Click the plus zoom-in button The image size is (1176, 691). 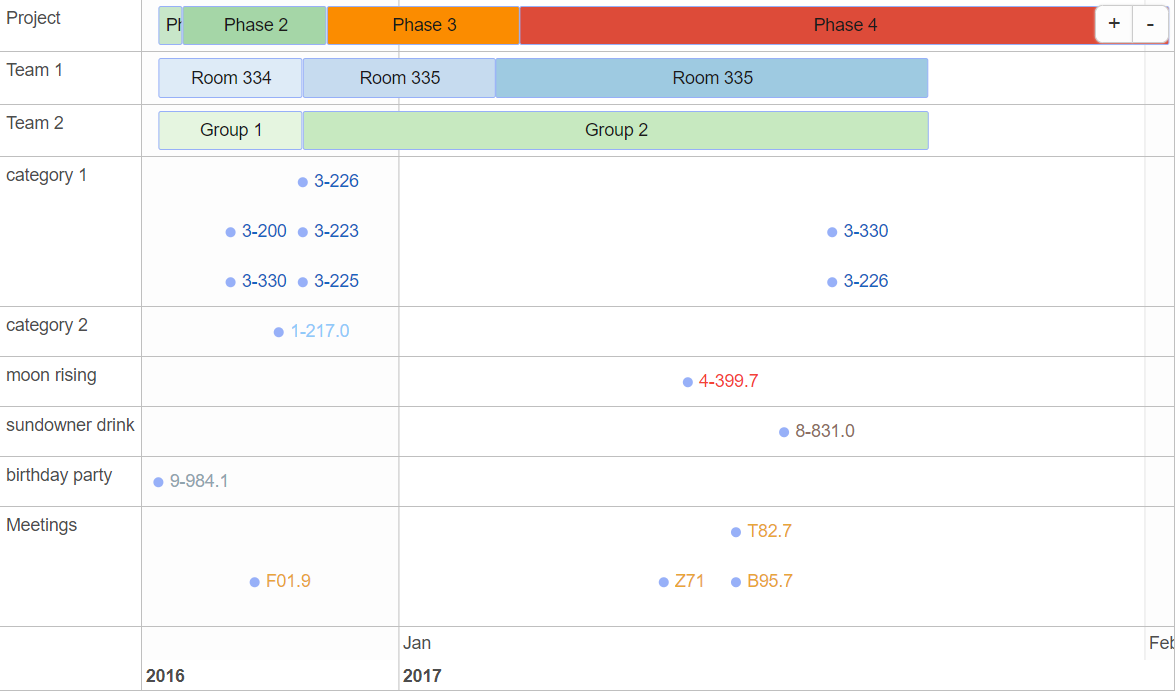click(x=1114, y=24)
